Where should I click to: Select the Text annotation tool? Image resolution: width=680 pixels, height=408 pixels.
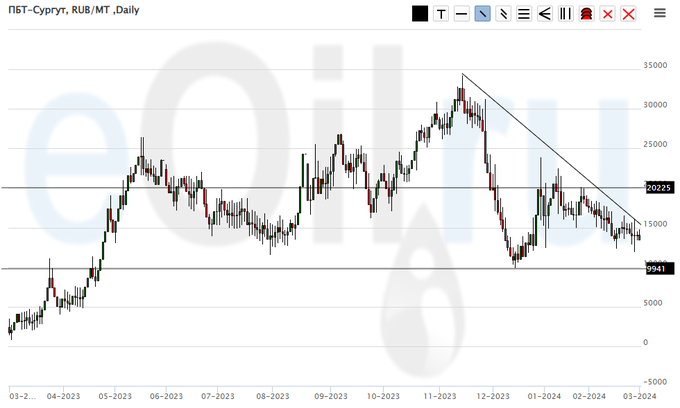(440, 14)
